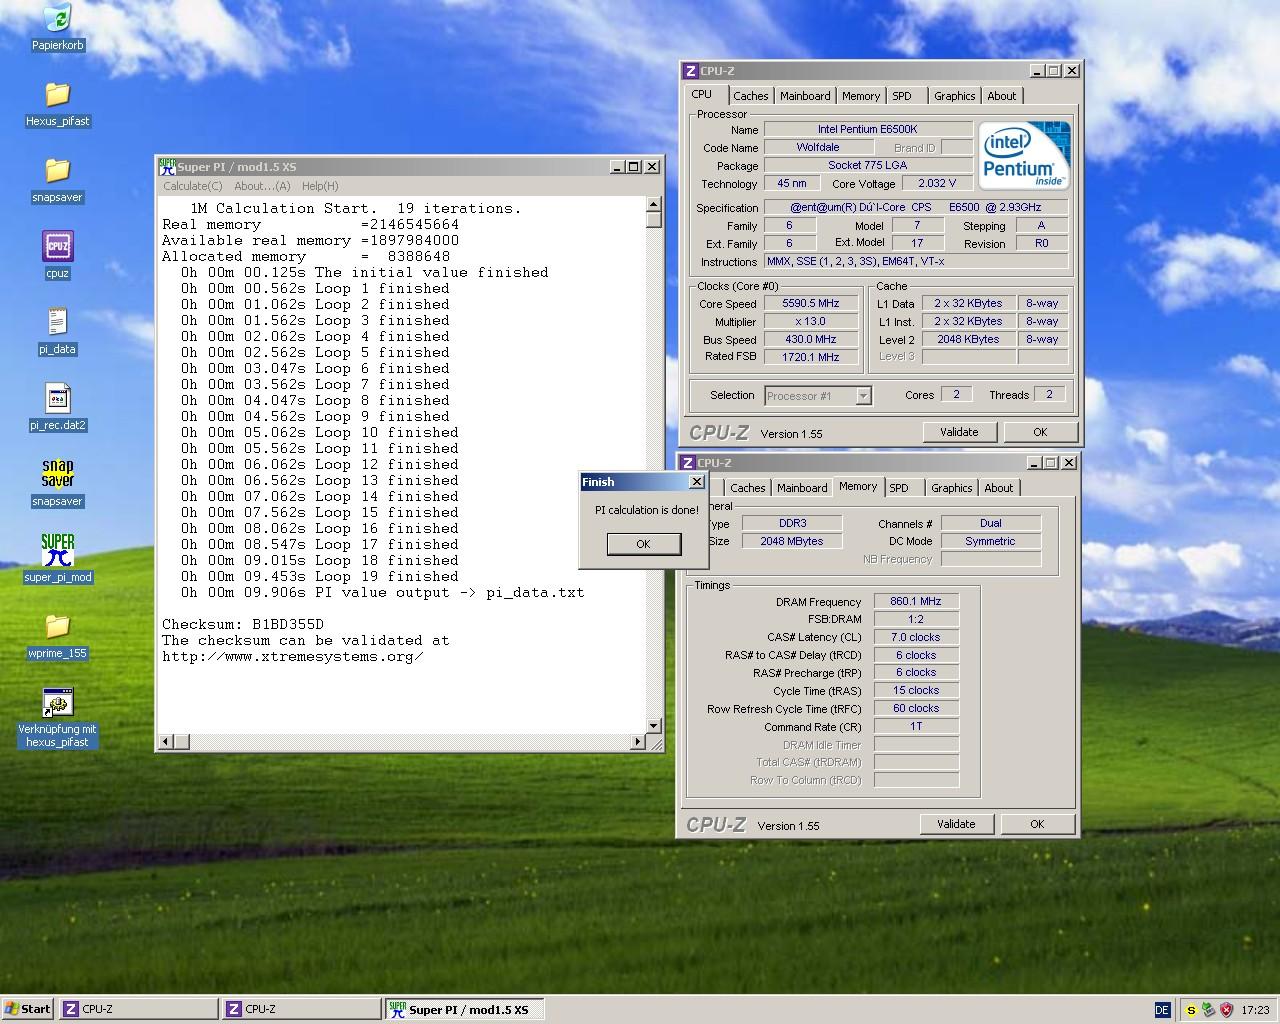Screen dimensions: 1280x1024
Task: Click the upper CPU-Z title bar Z icon
Action: (x=690, y=71)
